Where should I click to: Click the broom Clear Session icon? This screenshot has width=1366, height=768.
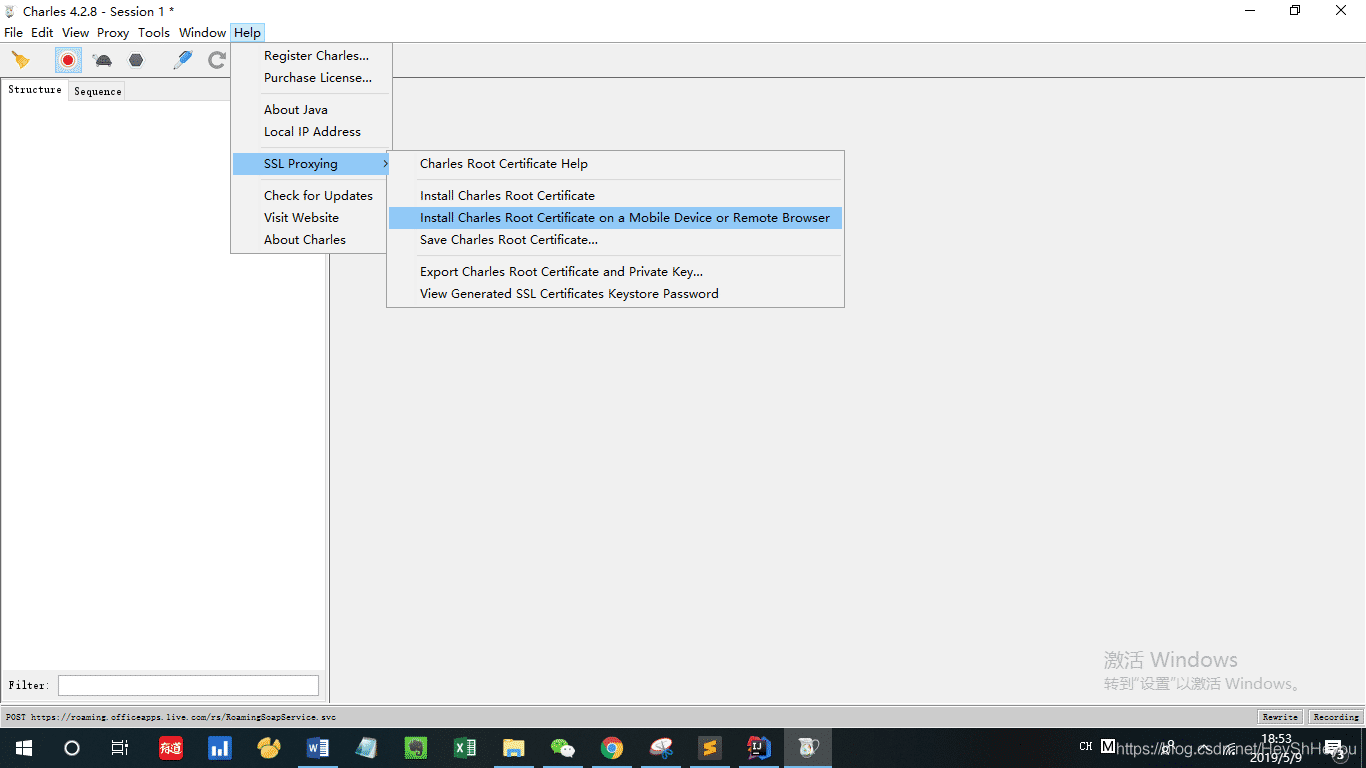20,60
